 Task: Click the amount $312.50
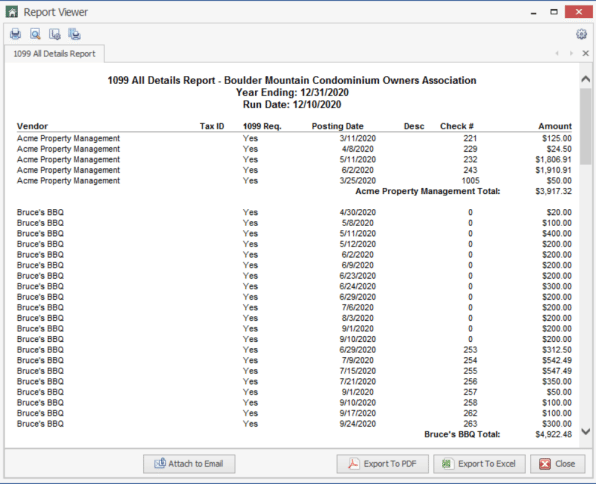click(x=557, y=350)
